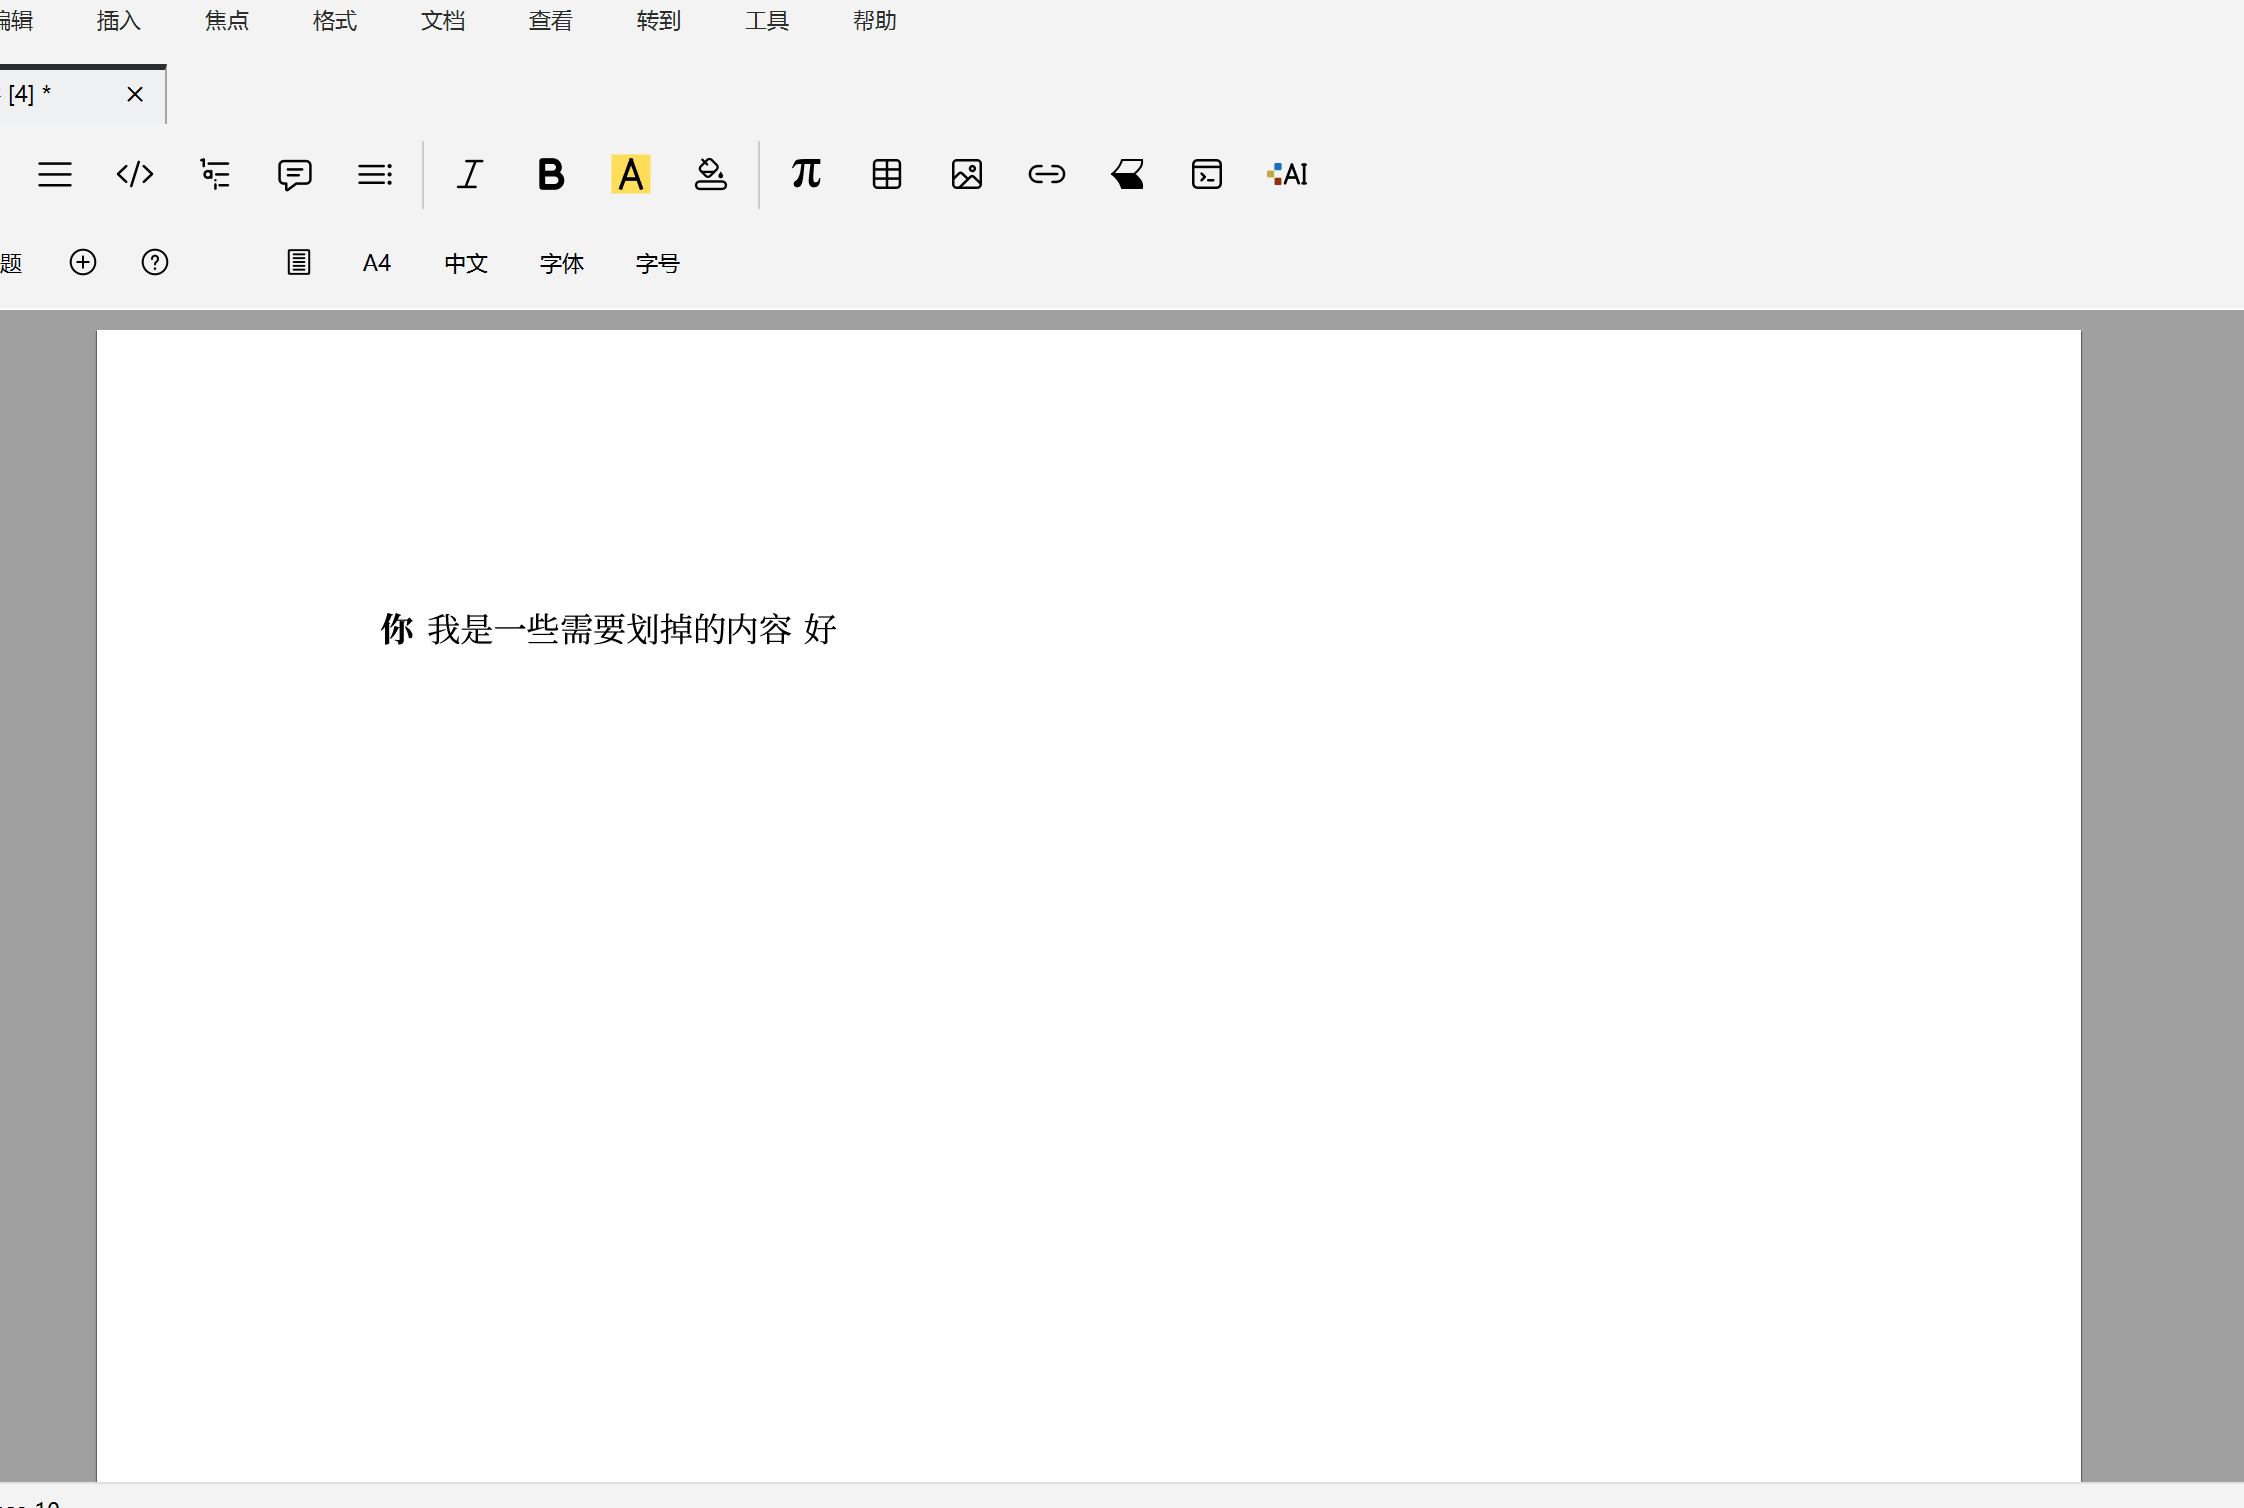
Task: Open the 字号 font size dropdown
Action: 657,263
